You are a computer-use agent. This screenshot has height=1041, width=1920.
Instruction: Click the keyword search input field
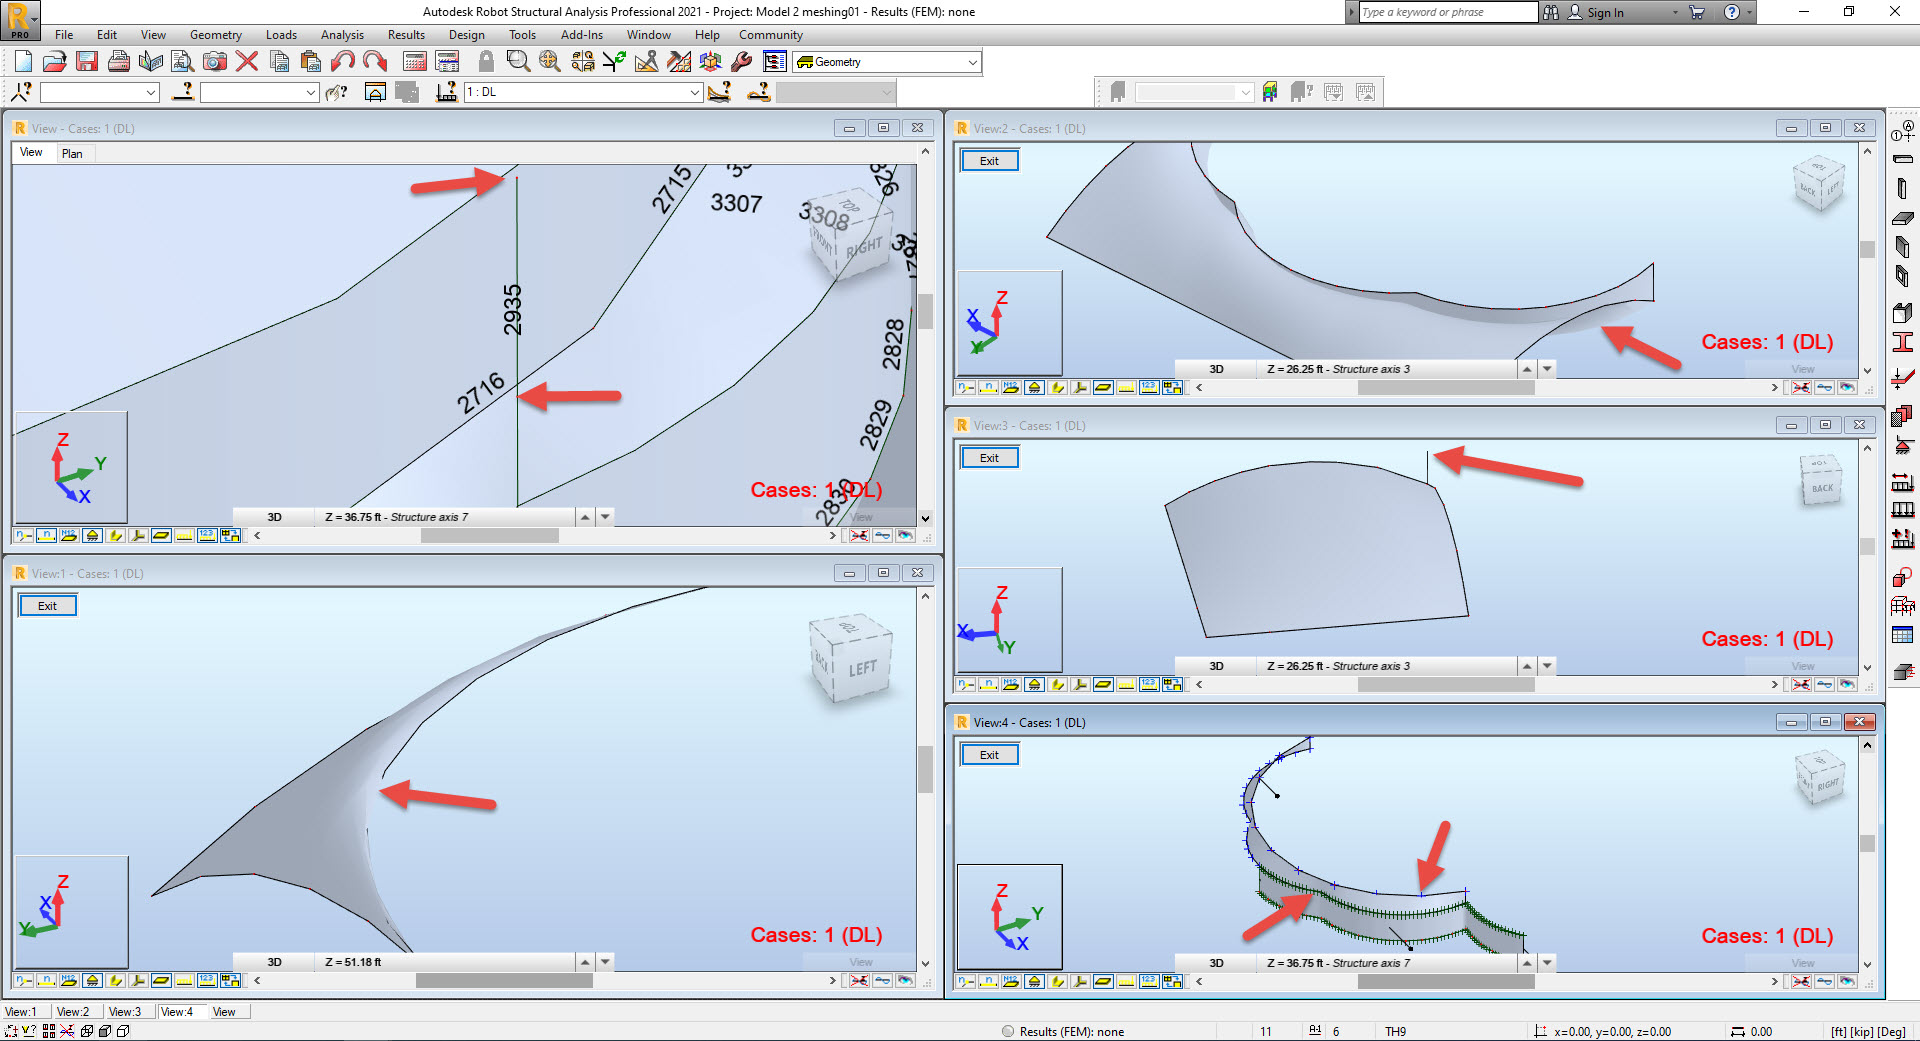coord(1448,12)
